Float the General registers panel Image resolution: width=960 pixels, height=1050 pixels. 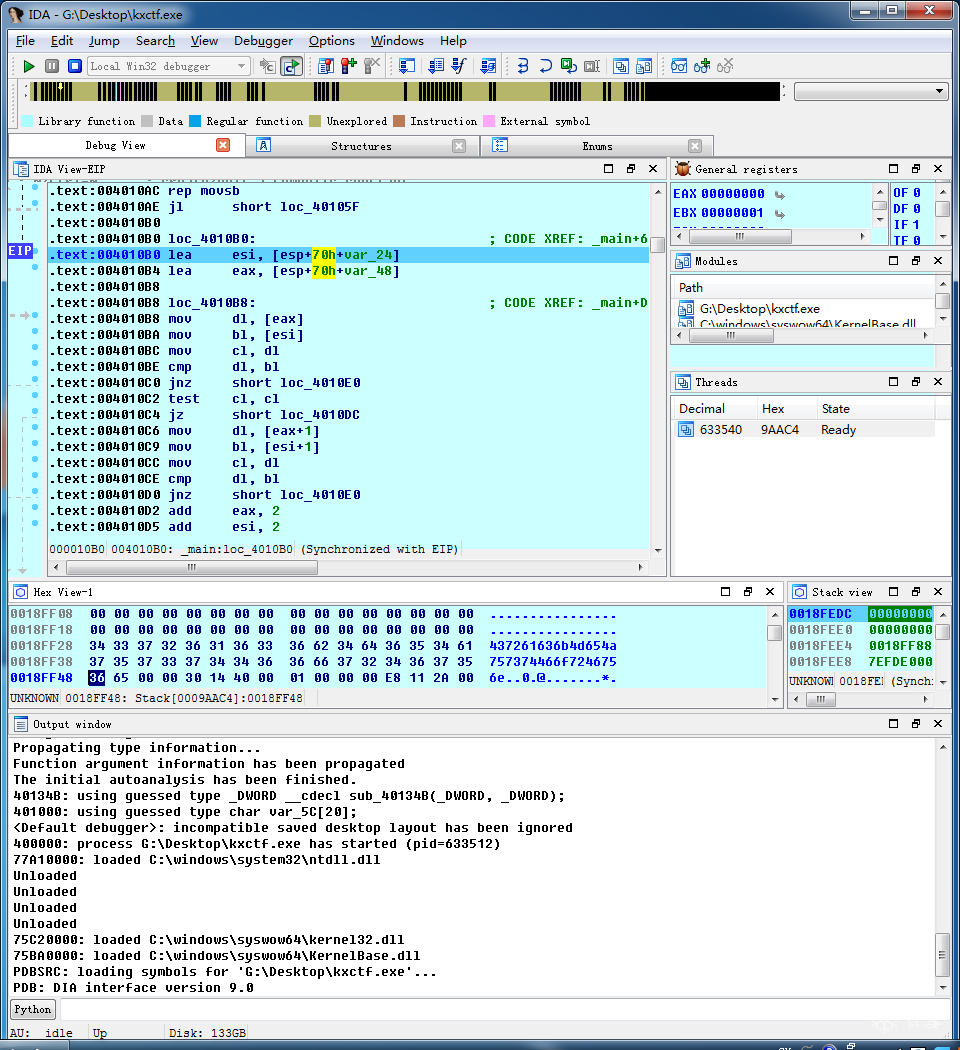click(916, 168)
